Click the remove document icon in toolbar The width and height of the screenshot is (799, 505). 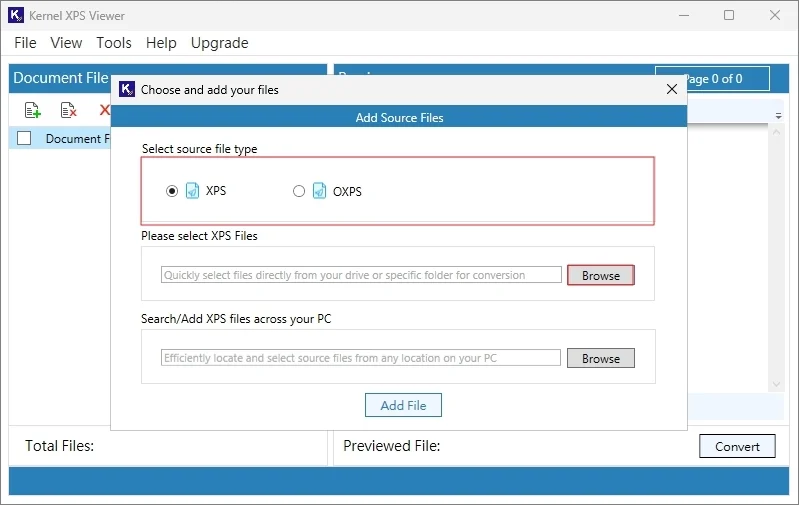pyautogui.click(x=68, y=110)
